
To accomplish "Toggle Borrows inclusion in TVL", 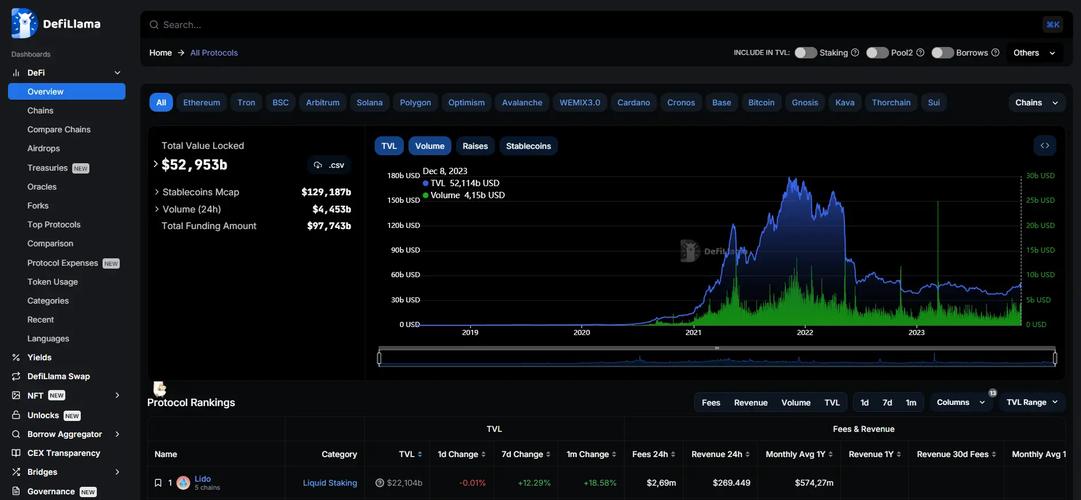I will point(942,52).
